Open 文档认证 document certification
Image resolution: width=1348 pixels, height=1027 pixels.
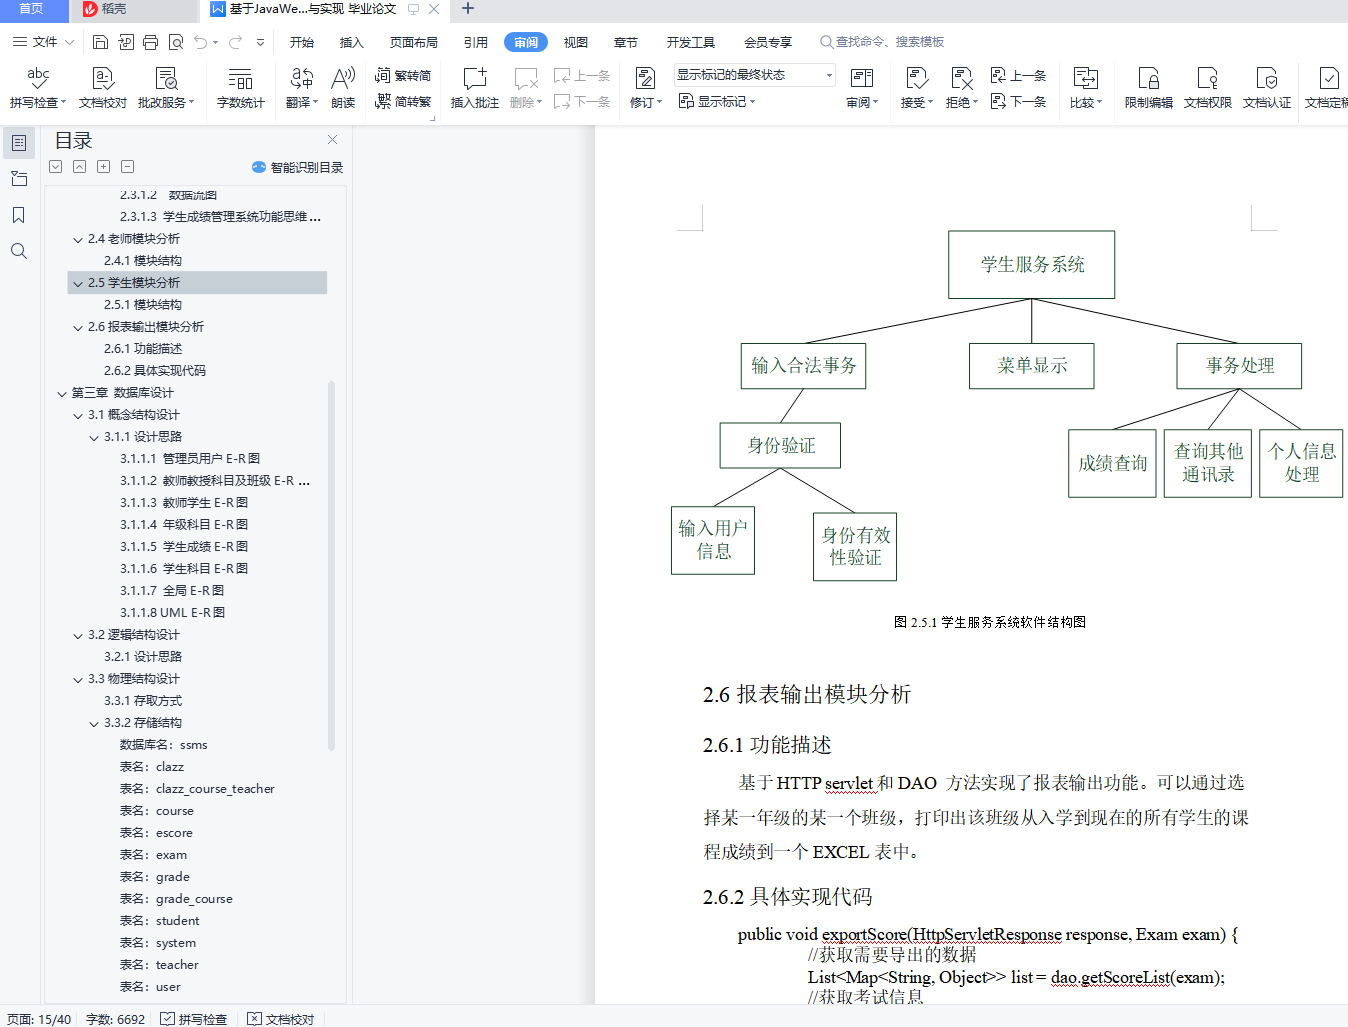tap(1267, 87)
